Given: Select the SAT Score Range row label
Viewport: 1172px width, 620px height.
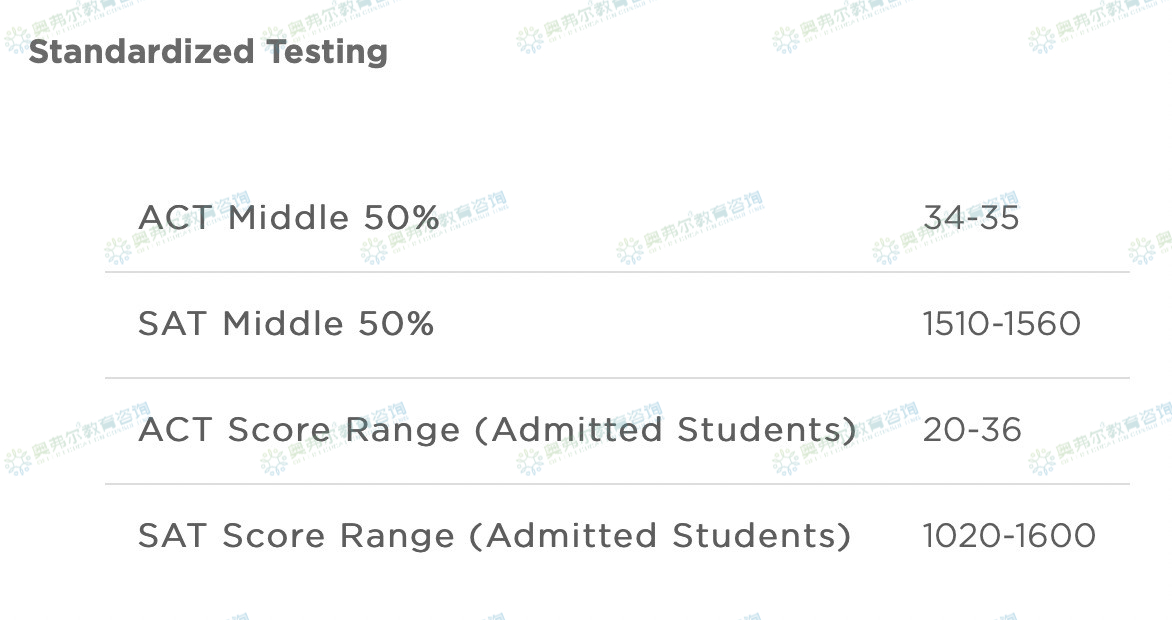Looking at the screenshot, I should 494,536.
